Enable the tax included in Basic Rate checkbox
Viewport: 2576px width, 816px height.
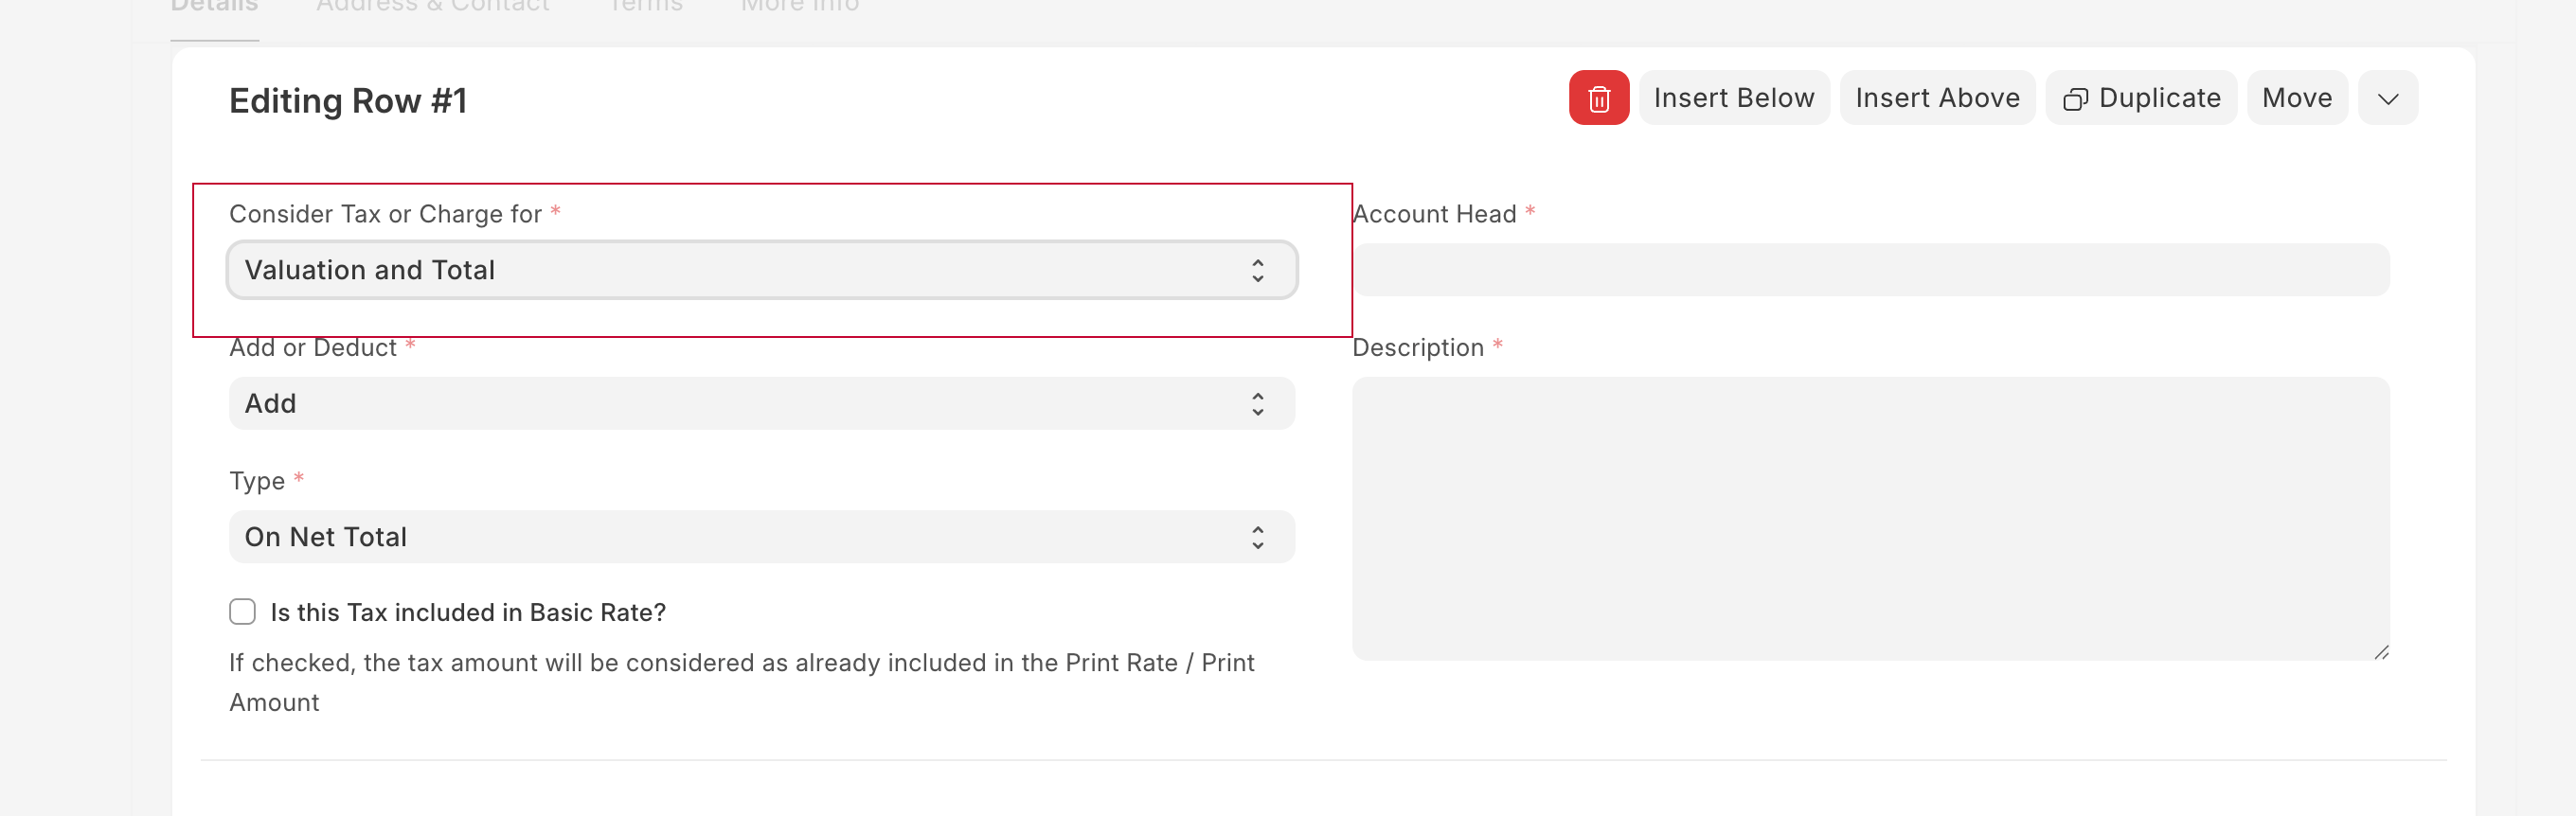pyautogui.click(x=243, y=612)
